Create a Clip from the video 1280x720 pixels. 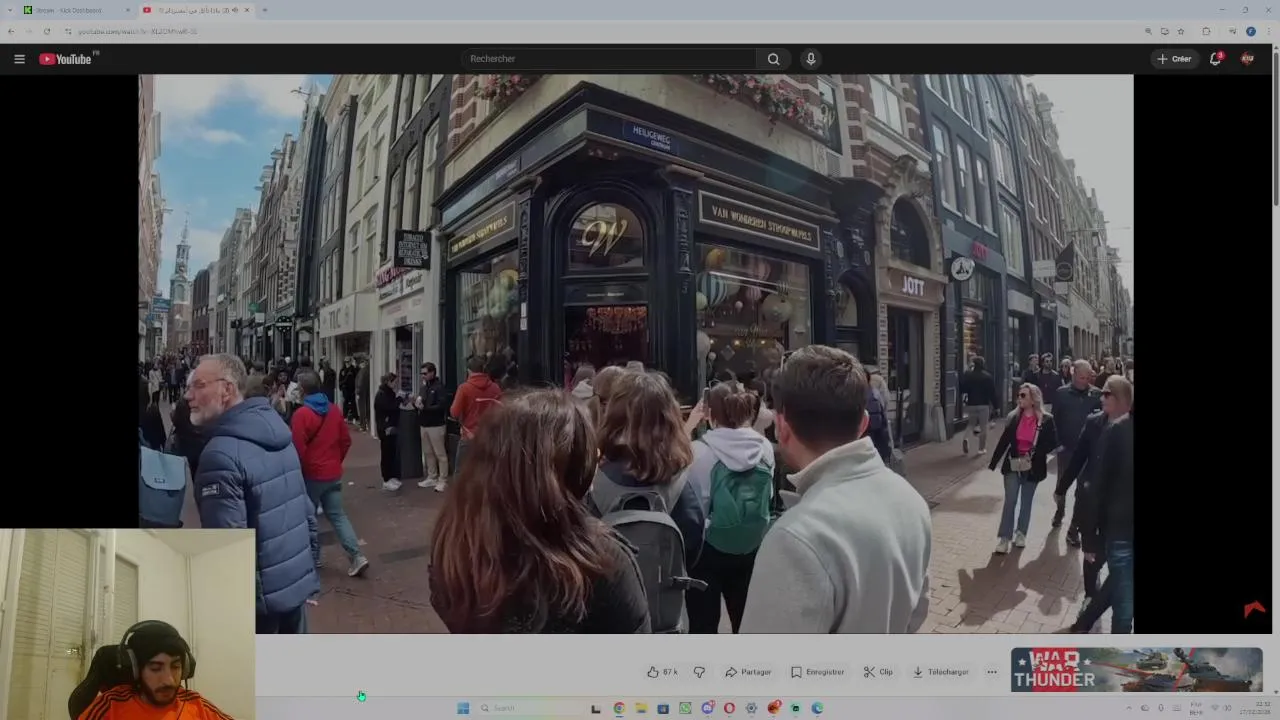click(x=878, y=672)
